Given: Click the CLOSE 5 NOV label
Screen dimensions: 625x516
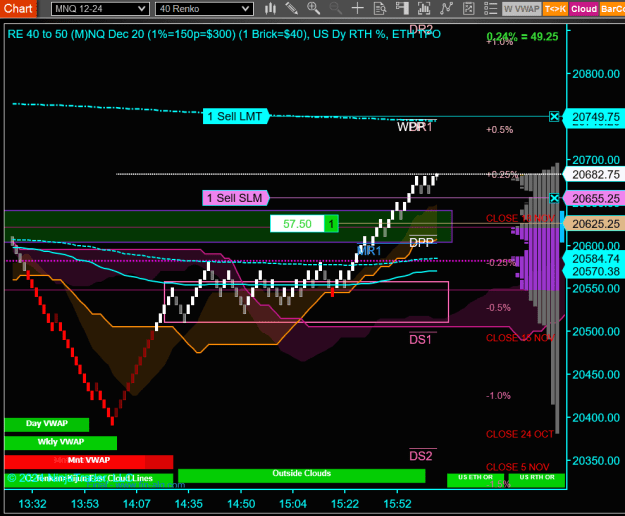Looking at the screenshot, I should tap(517, 467).
